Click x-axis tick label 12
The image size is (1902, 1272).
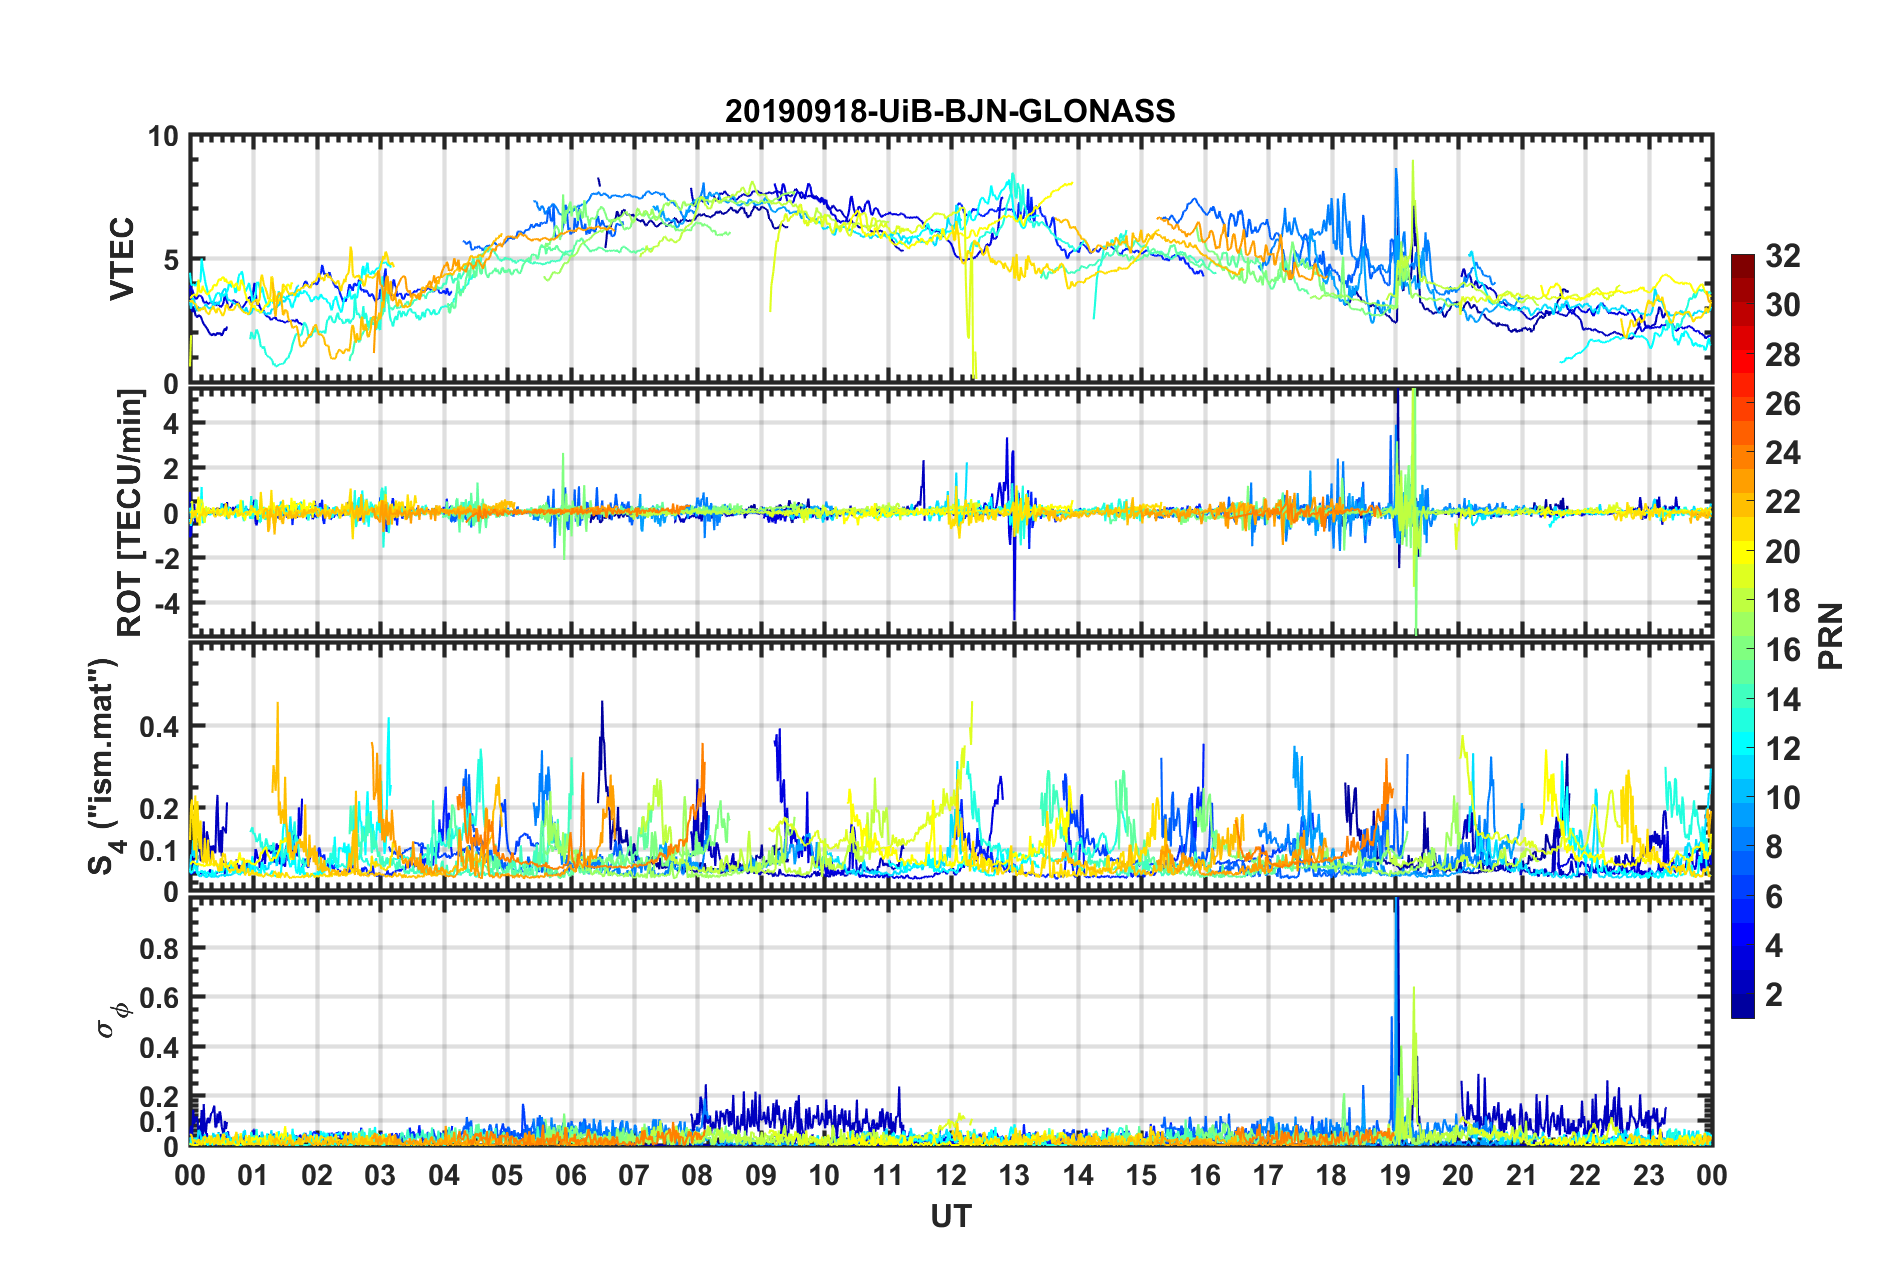pyautogui.click(x=951, y=1175)
